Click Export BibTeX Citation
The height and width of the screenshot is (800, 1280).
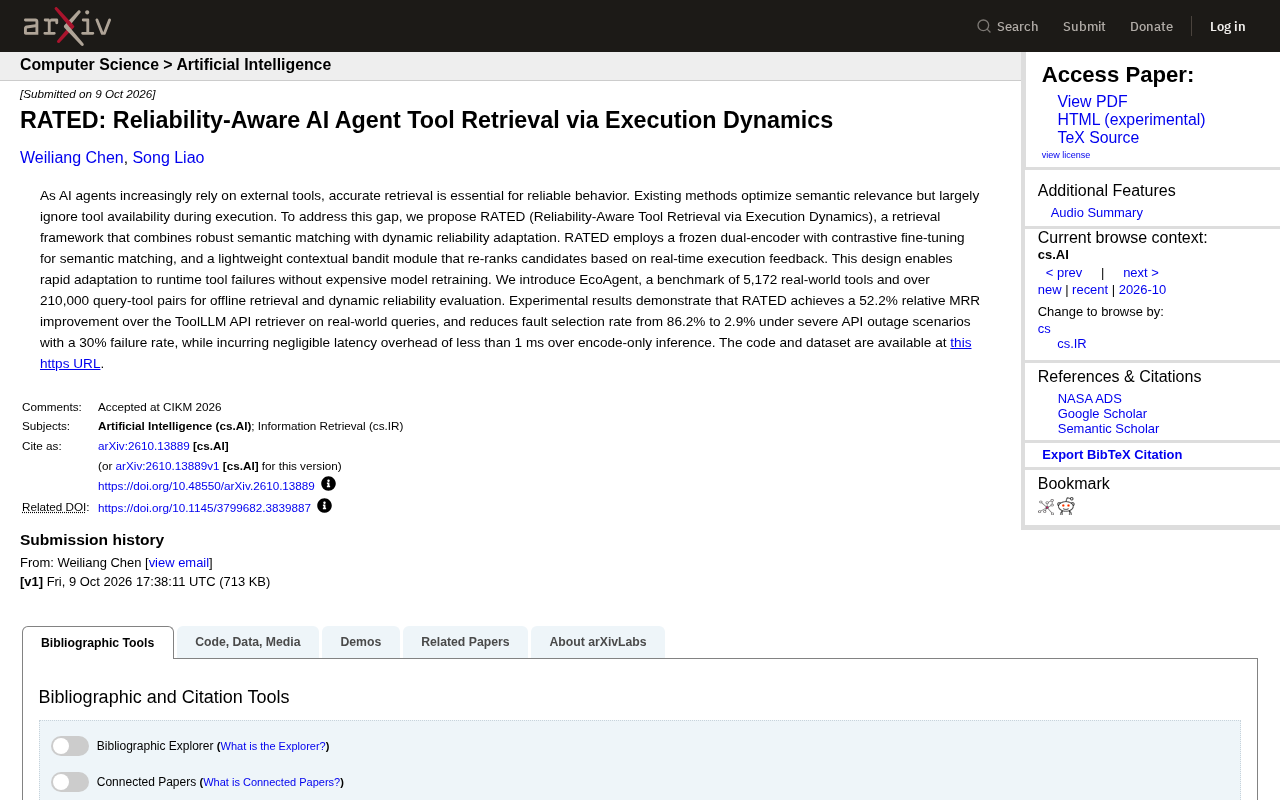click(x=1112, y=455)
